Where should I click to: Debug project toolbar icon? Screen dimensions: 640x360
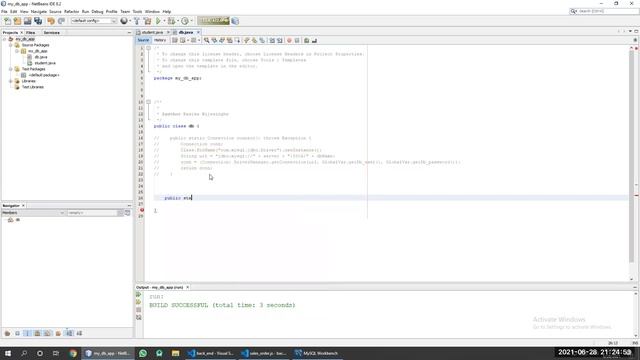pos(171,21)
